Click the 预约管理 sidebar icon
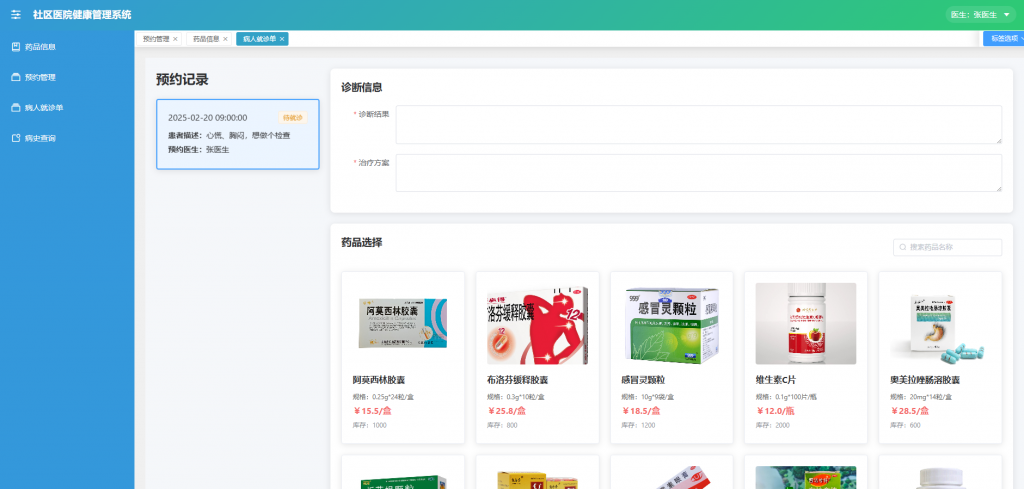The width and height of the screenshot is (1024, 489). 16,77
